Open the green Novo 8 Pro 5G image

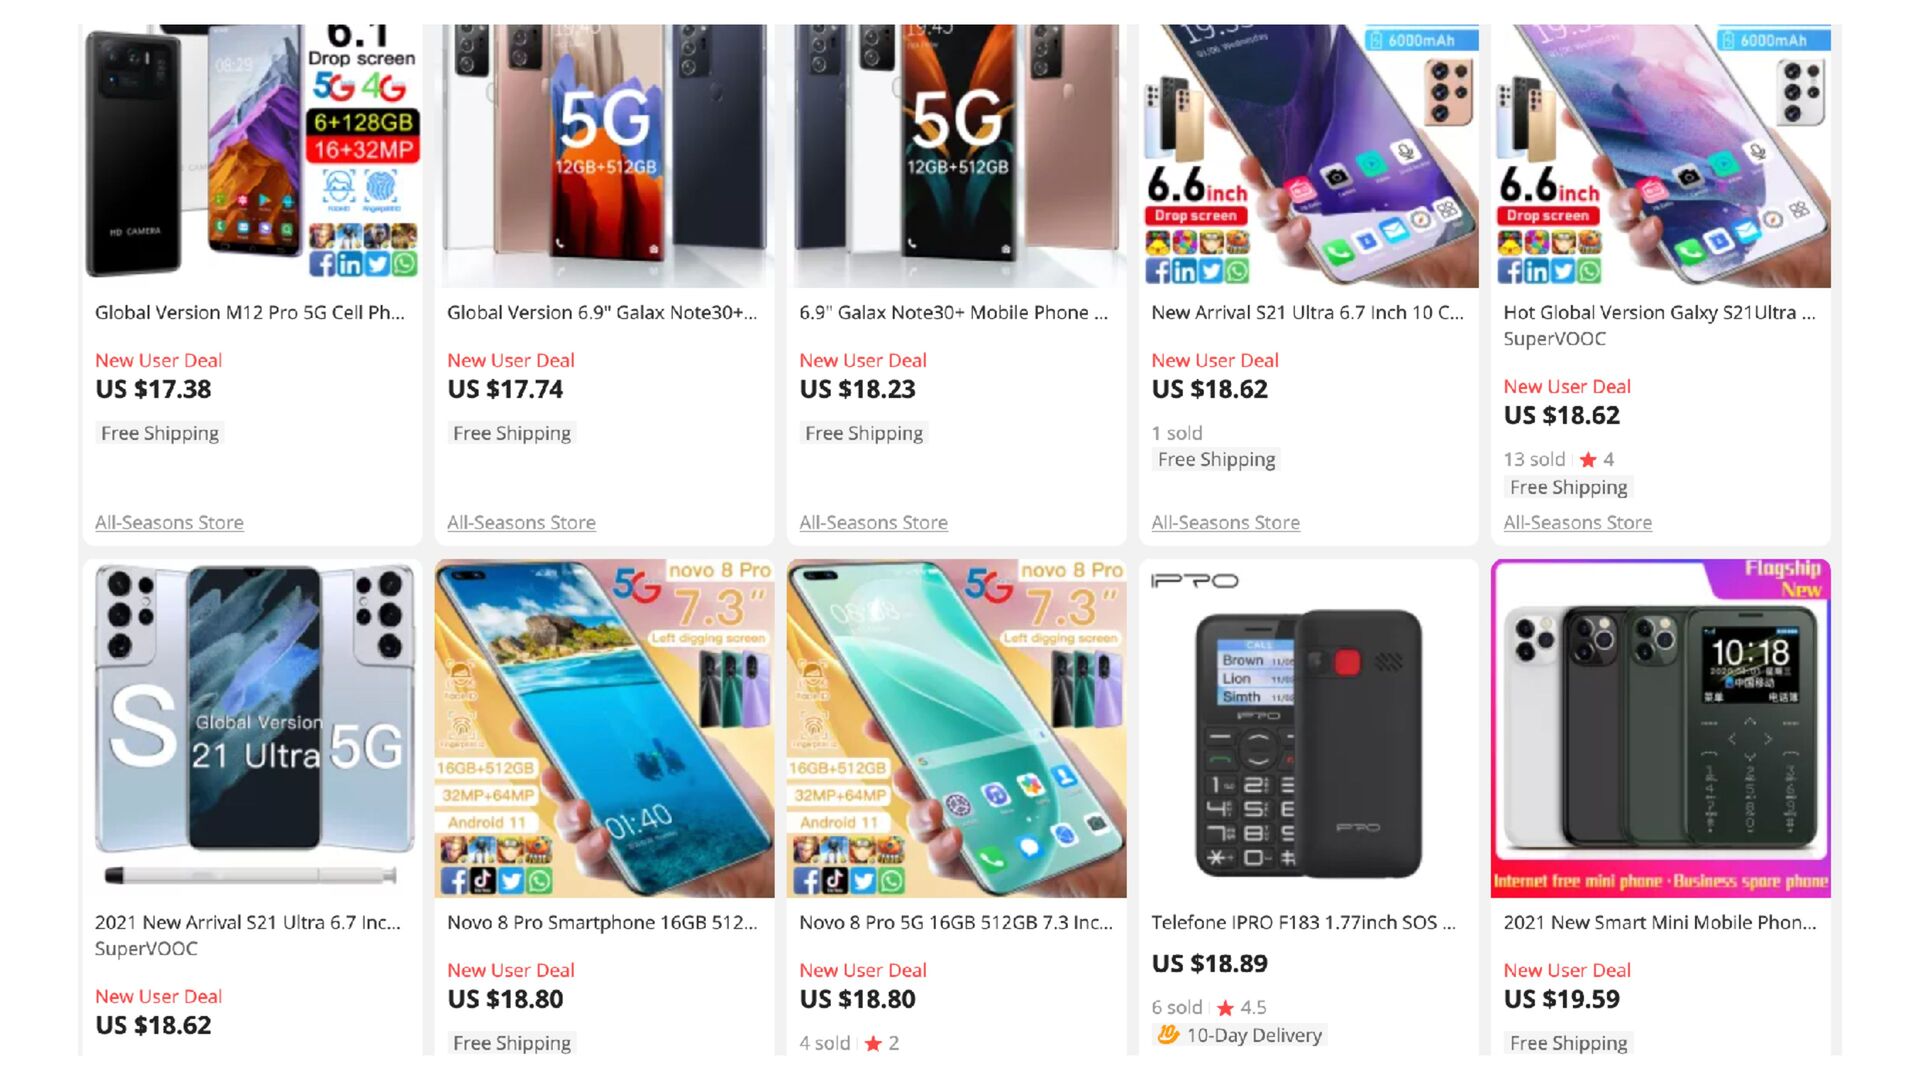(x=956, y=728)
